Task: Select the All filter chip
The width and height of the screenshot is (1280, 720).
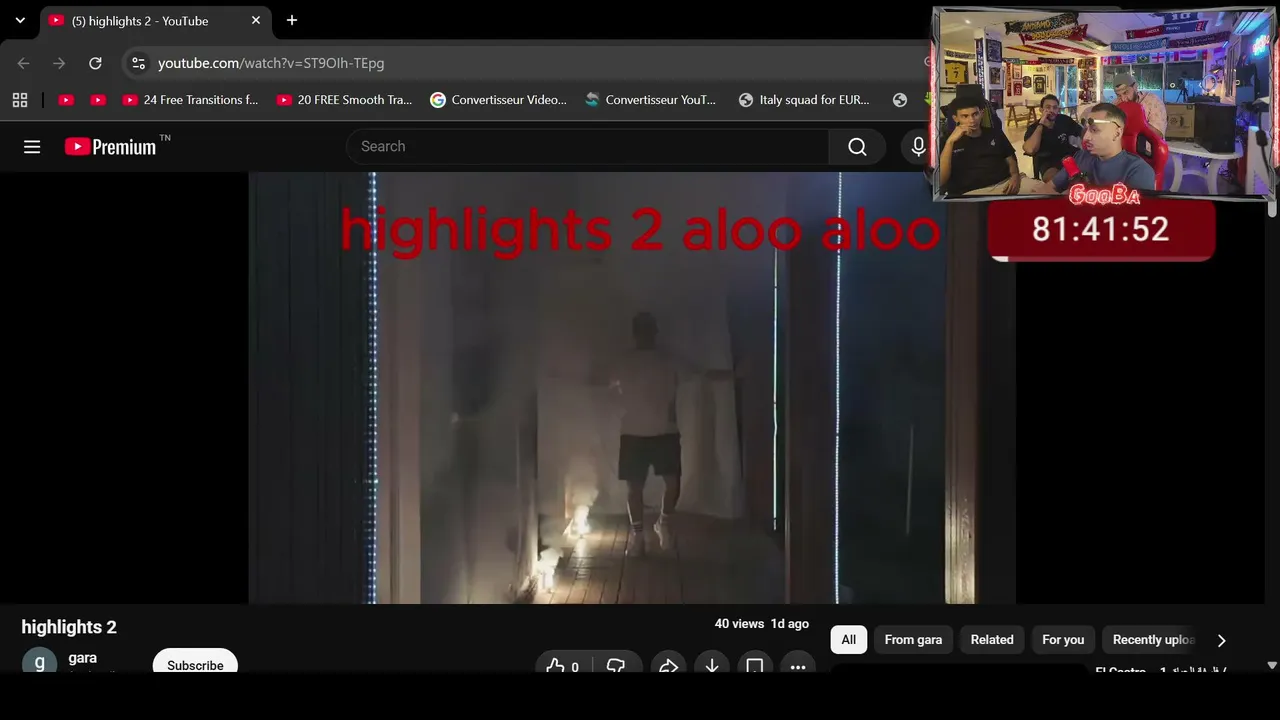Action: click(x=849, y=640)
